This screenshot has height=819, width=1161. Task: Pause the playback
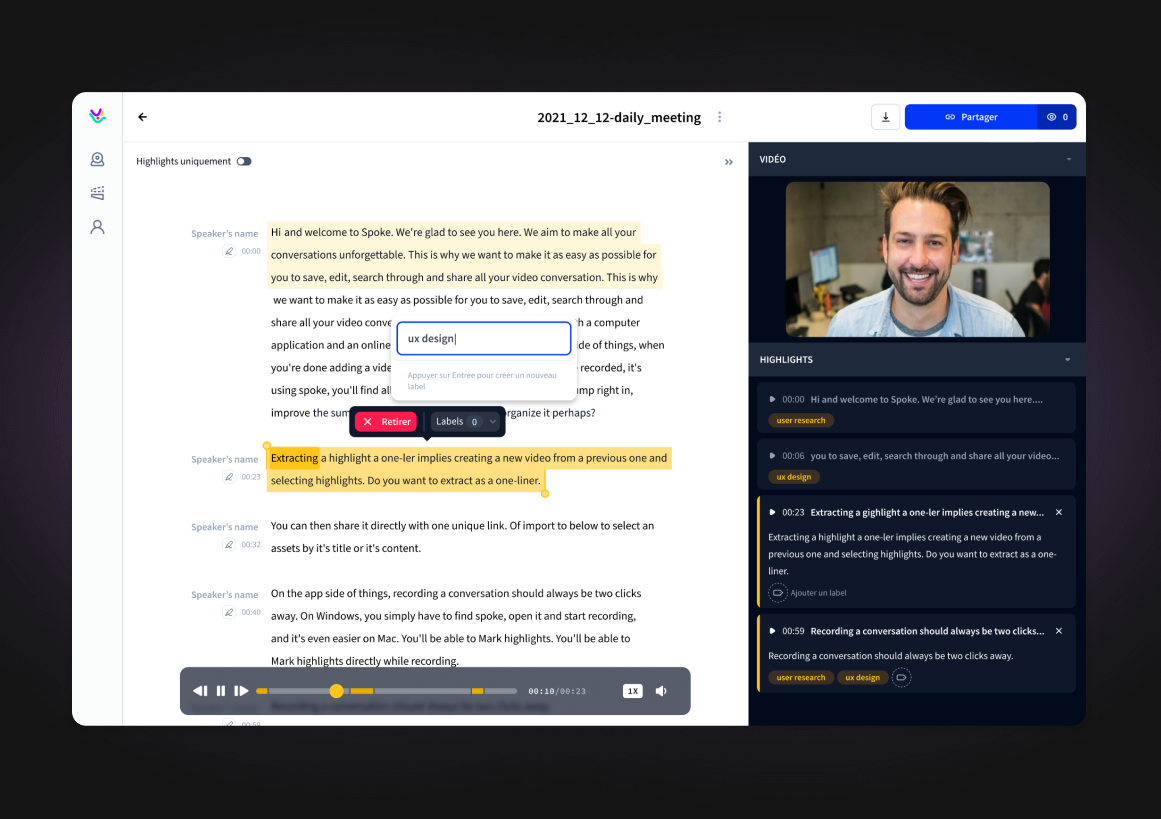221,691
